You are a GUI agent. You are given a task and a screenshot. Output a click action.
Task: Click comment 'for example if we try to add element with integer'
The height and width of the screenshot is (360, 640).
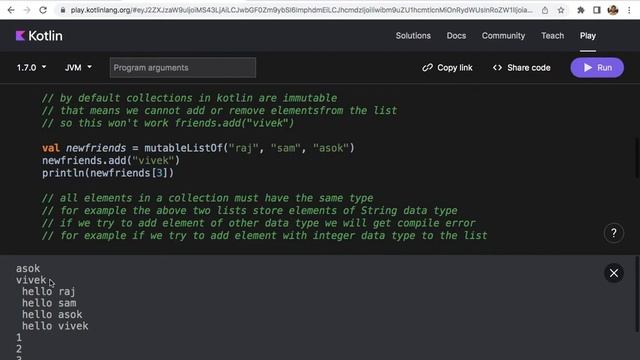pos(264,236)
